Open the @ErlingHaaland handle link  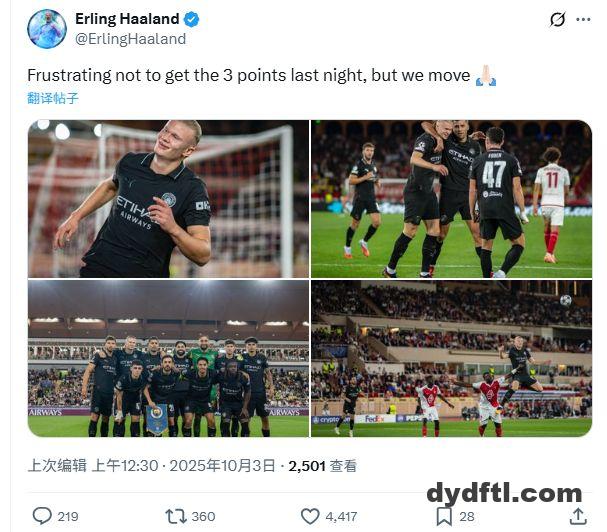(x=130, y=39)
